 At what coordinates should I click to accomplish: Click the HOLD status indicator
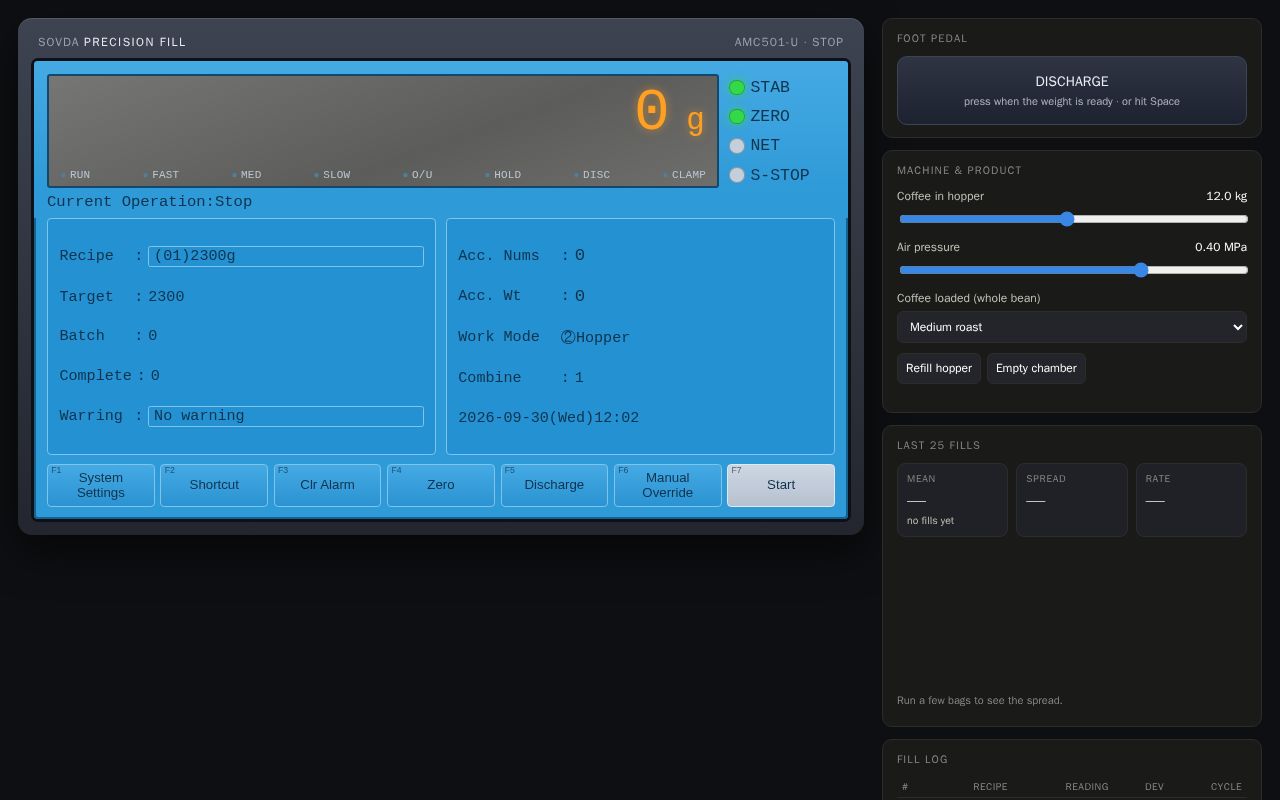[x=503, y=175]
